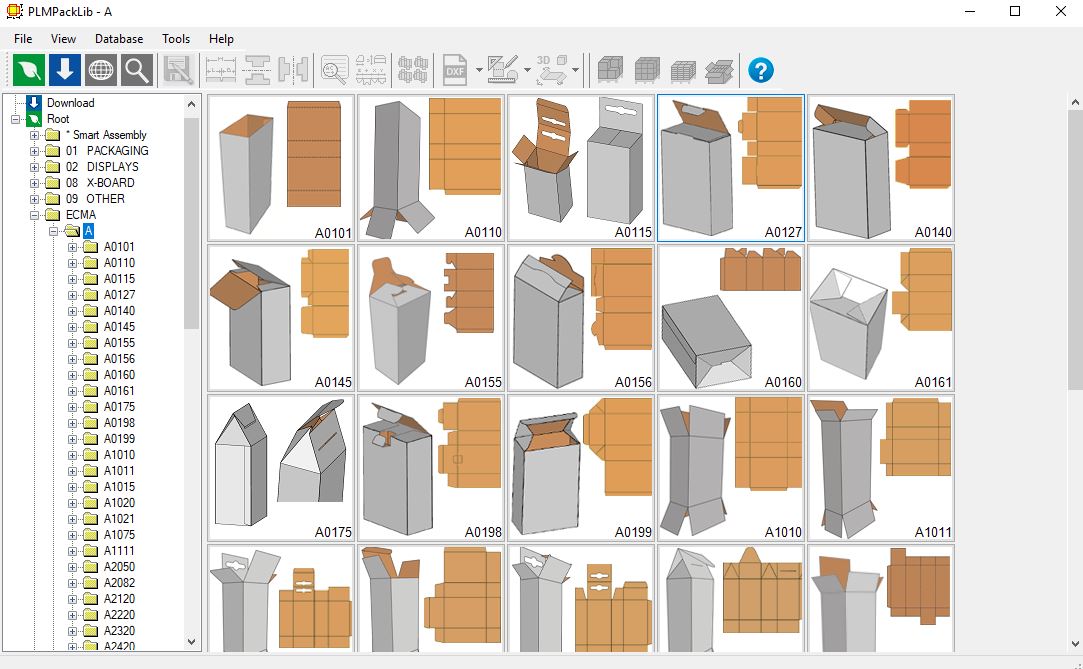The height and width of the screenshot is (669, 1083).
Task: Click the I-beam shaped toolbar icon
Action: click(257, 70)
